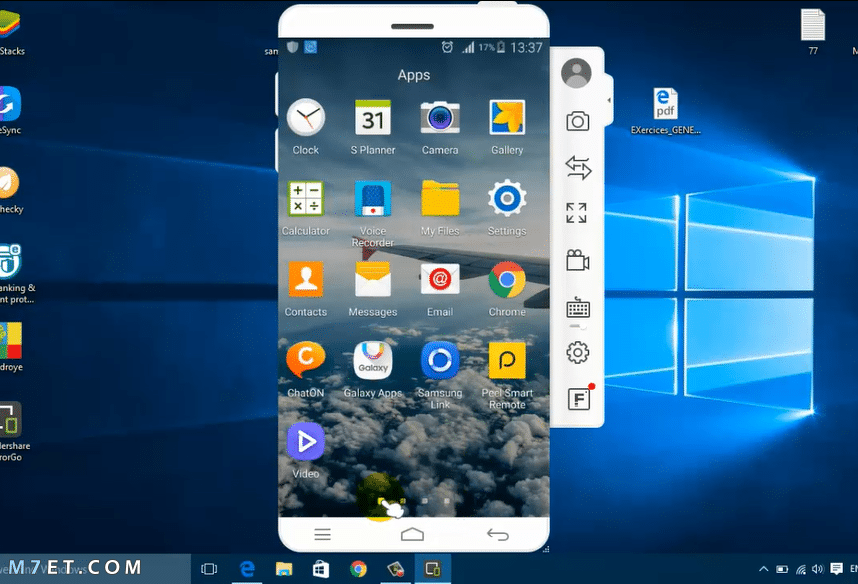Screen dimensions: 858x584
Task: Take a screenshot with sidebar camera icon
Action: click(577, 121)
